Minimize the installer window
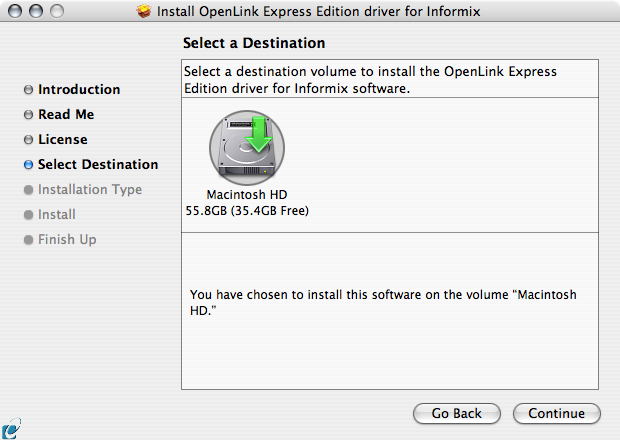Image resolution: width=620 pixels, height=440 pixels. 36,11
